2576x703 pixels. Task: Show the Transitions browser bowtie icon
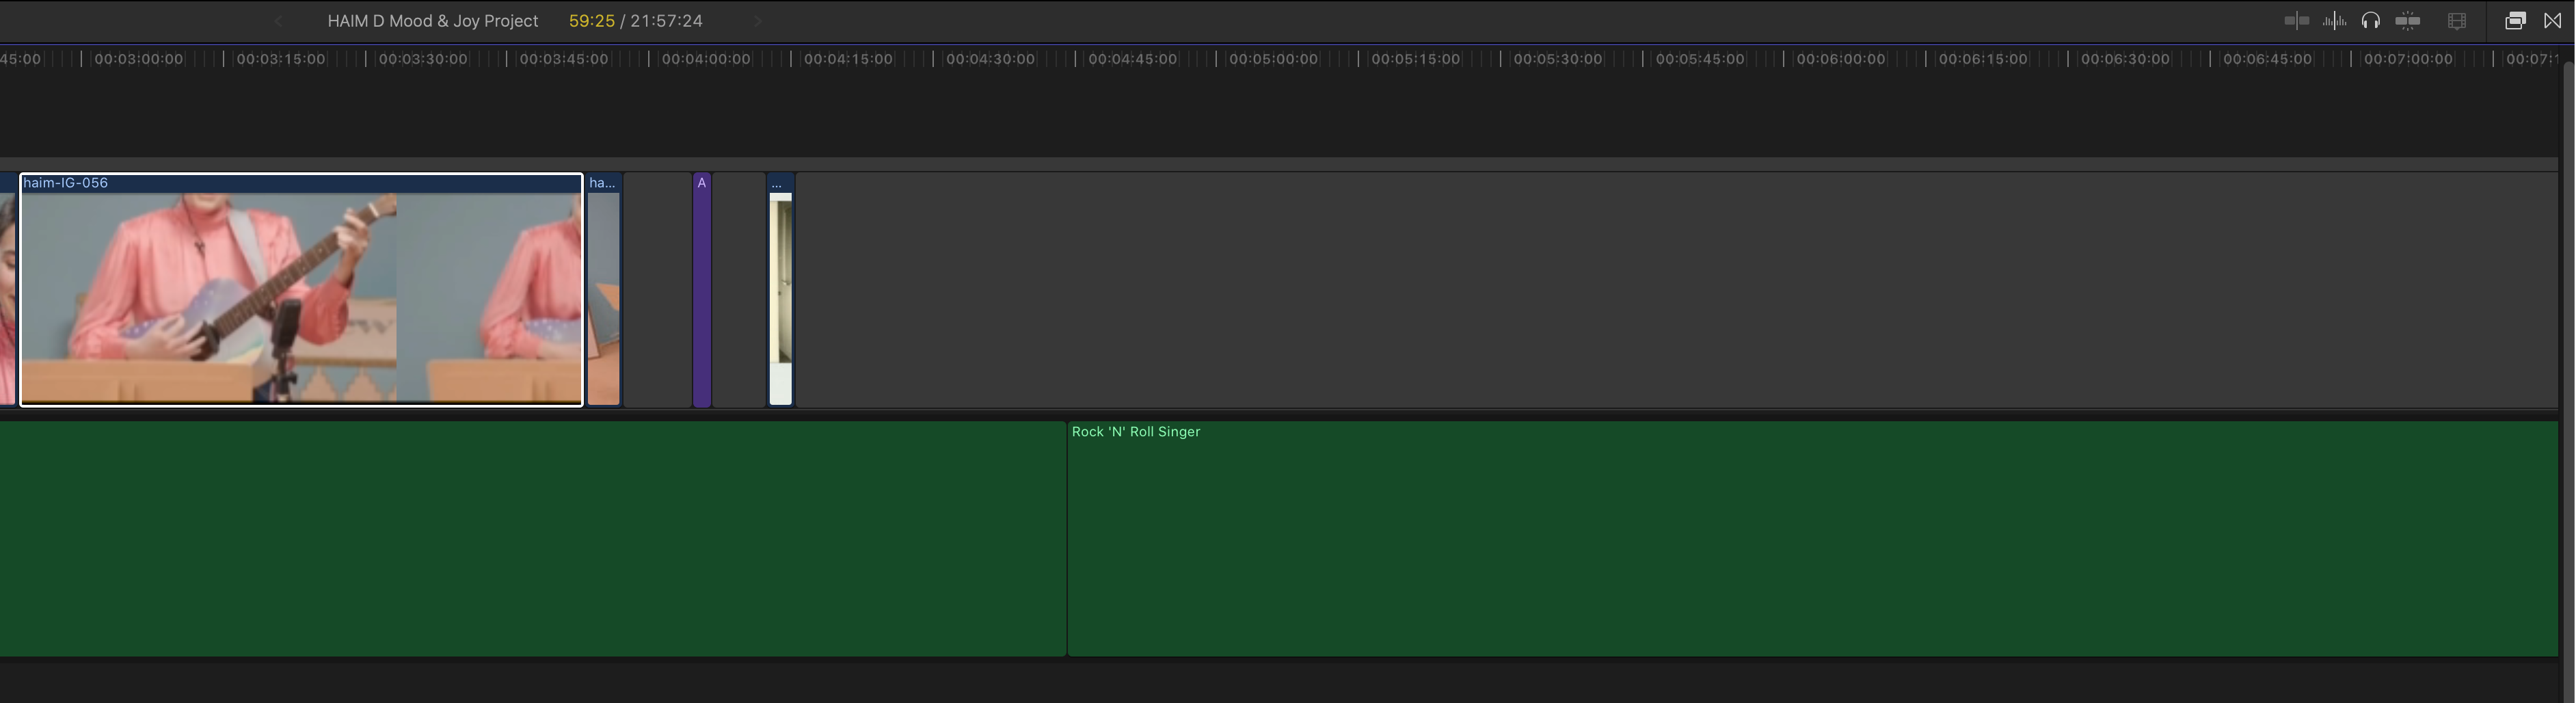[2553, 21]
